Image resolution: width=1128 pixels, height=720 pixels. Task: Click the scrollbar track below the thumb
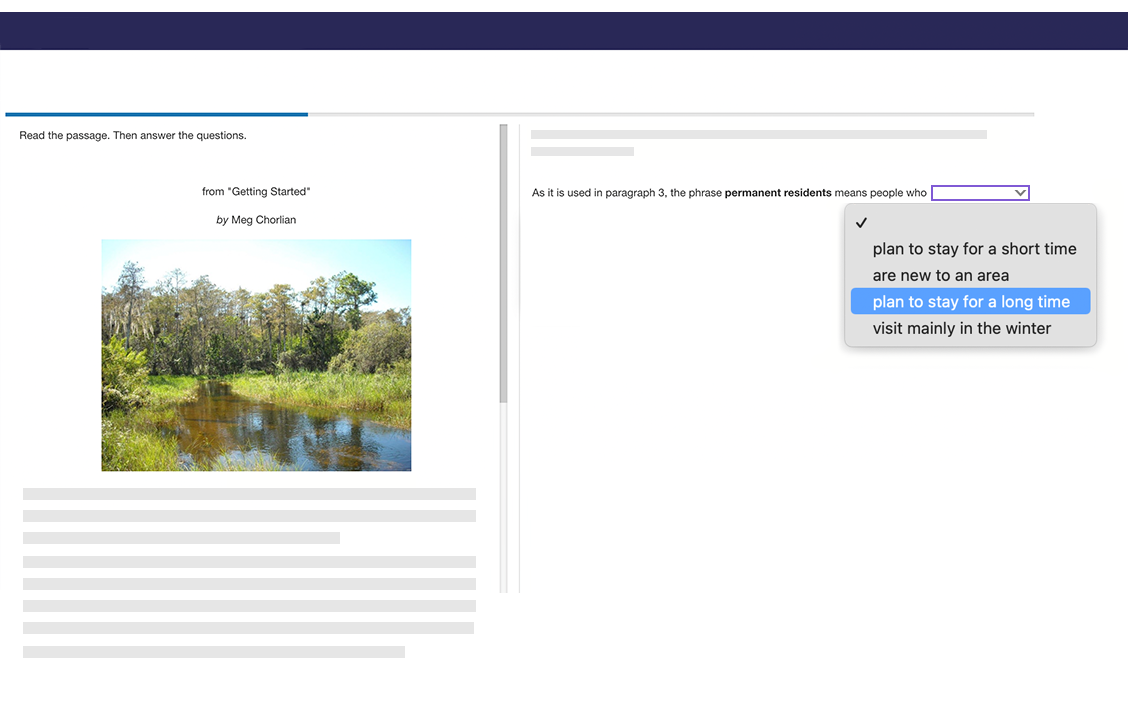[x=503, y=500]
